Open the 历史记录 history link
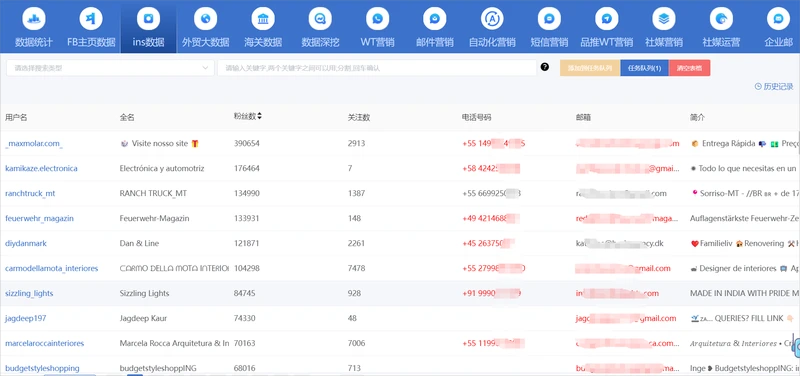800x376 pixels. pos(774,87)
